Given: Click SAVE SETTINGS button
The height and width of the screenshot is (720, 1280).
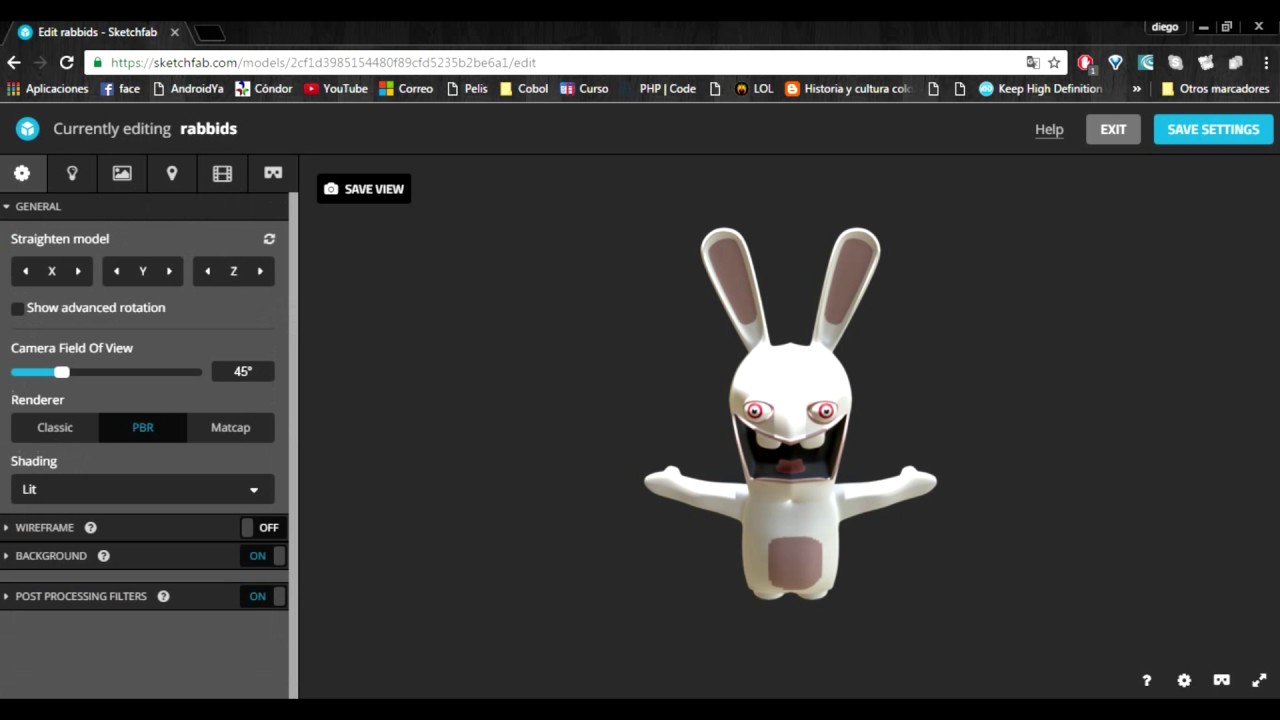Looking at the screenshot, I should pos(1213,129).
